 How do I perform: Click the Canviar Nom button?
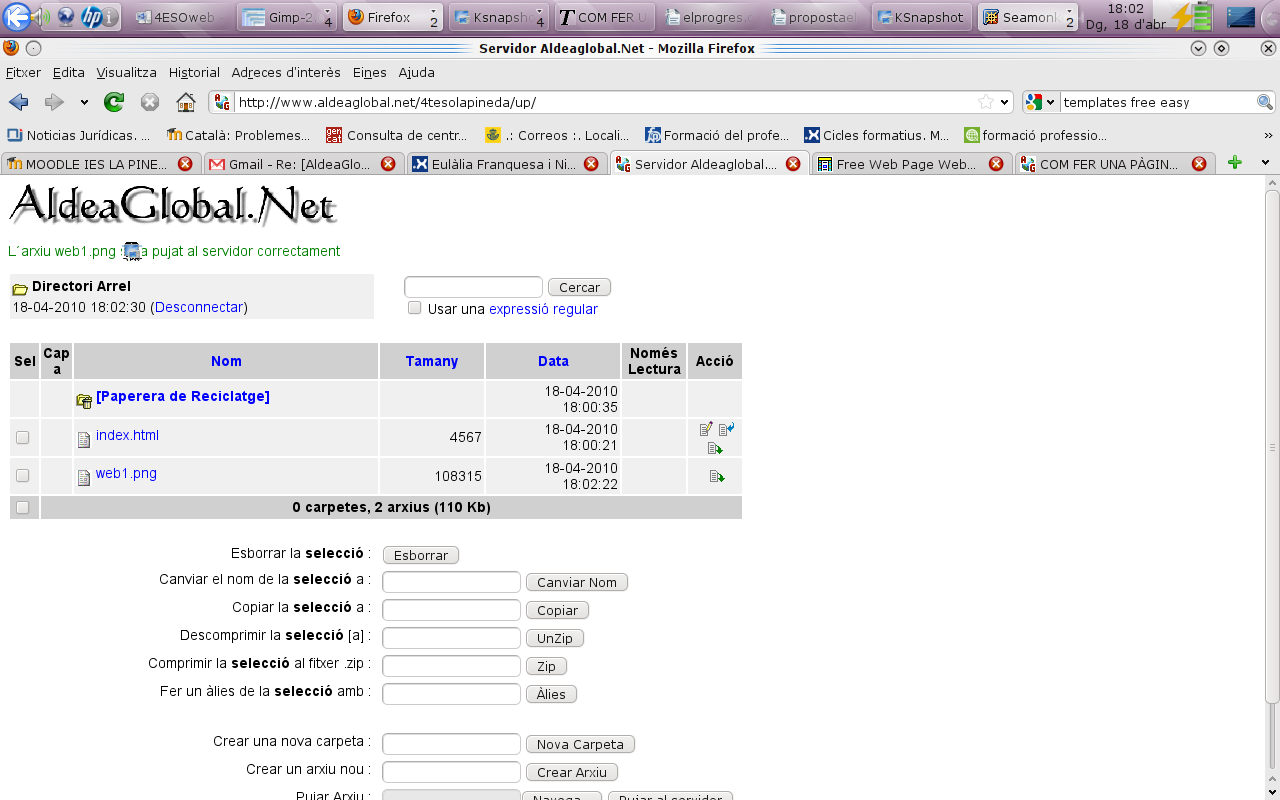[x=577, y=582]
